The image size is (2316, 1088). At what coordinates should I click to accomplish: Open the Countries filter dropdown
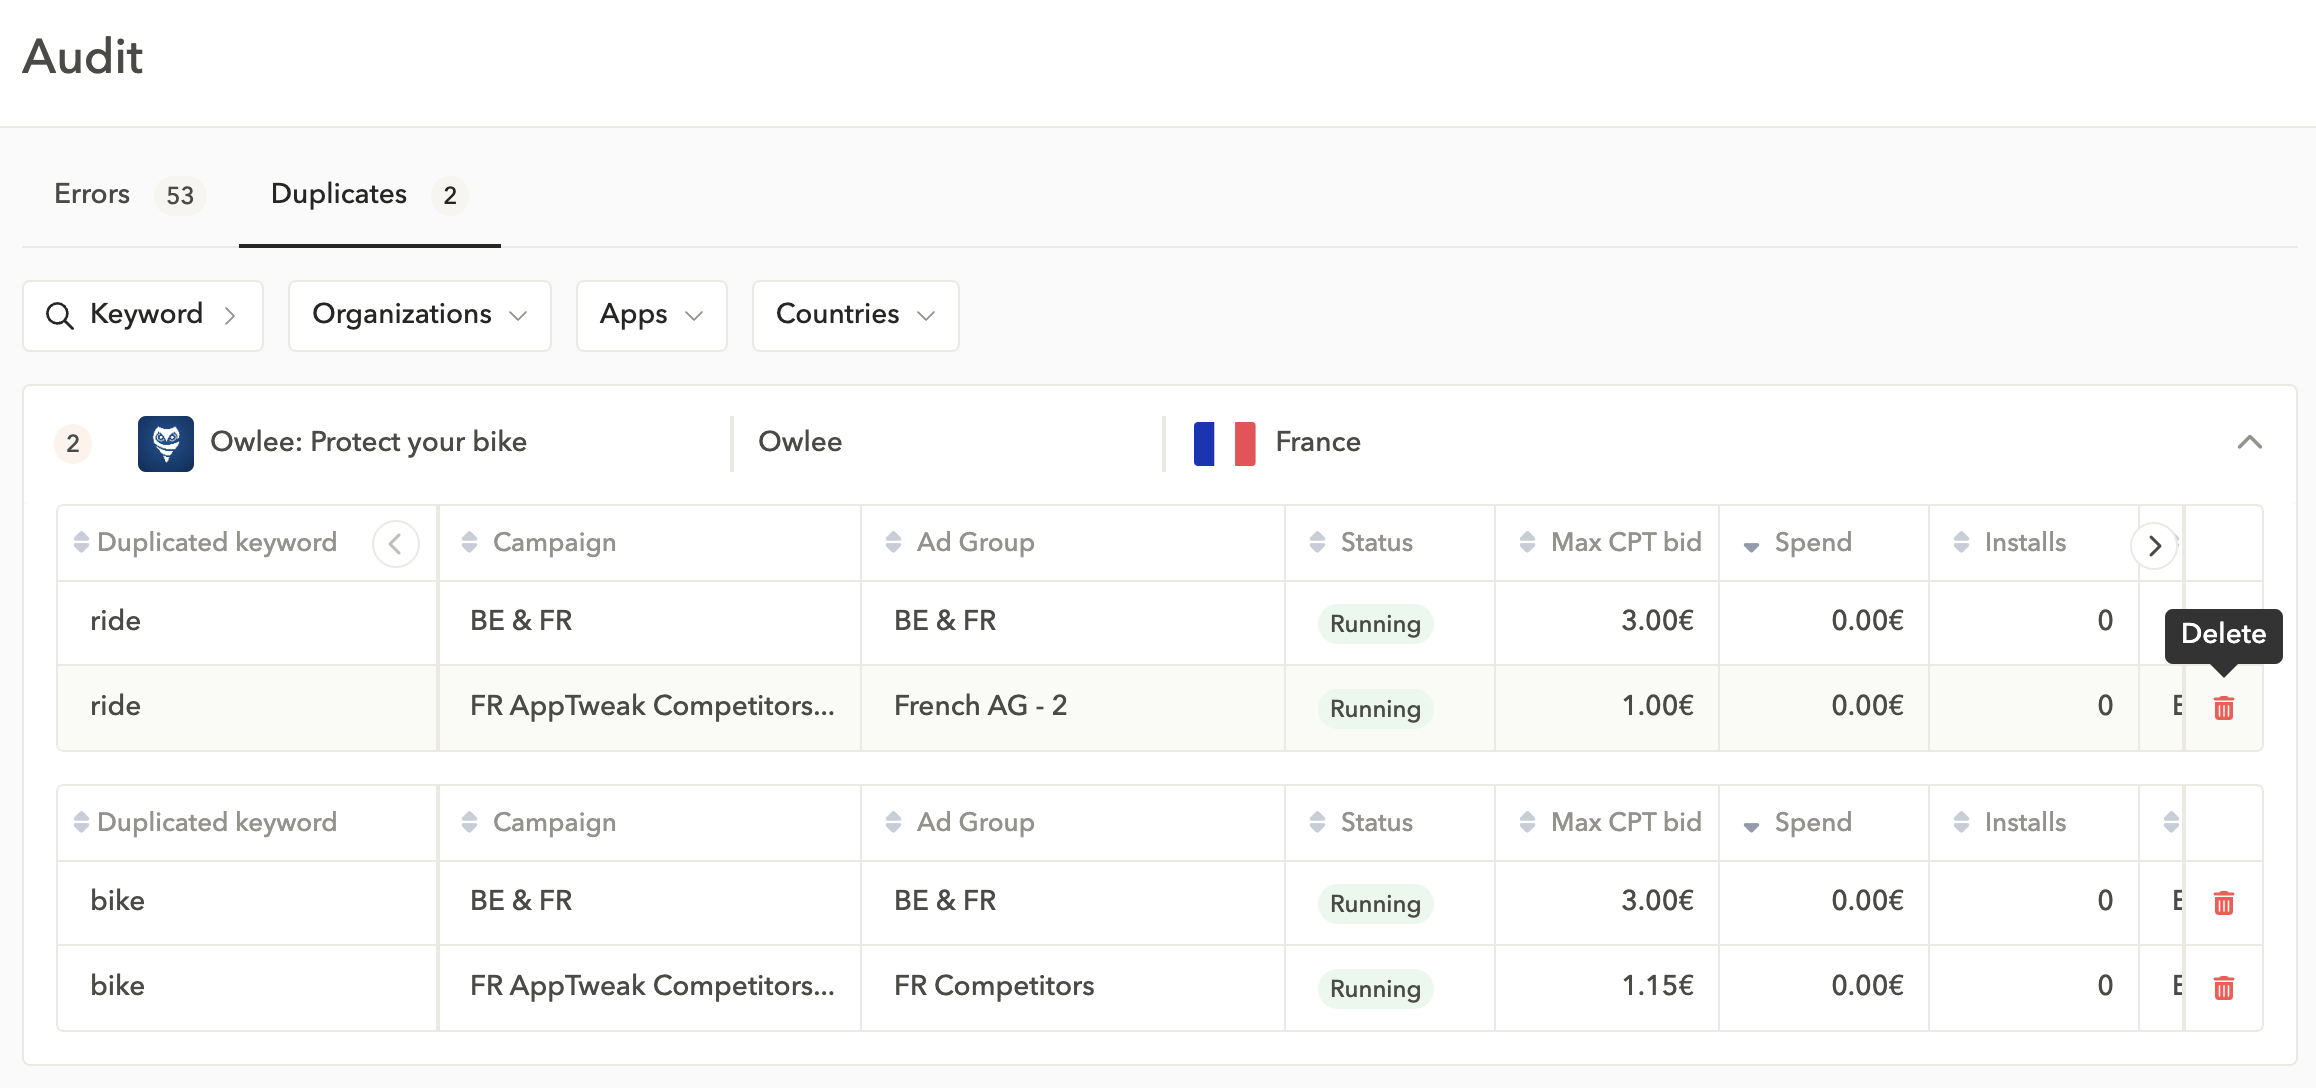856,316
